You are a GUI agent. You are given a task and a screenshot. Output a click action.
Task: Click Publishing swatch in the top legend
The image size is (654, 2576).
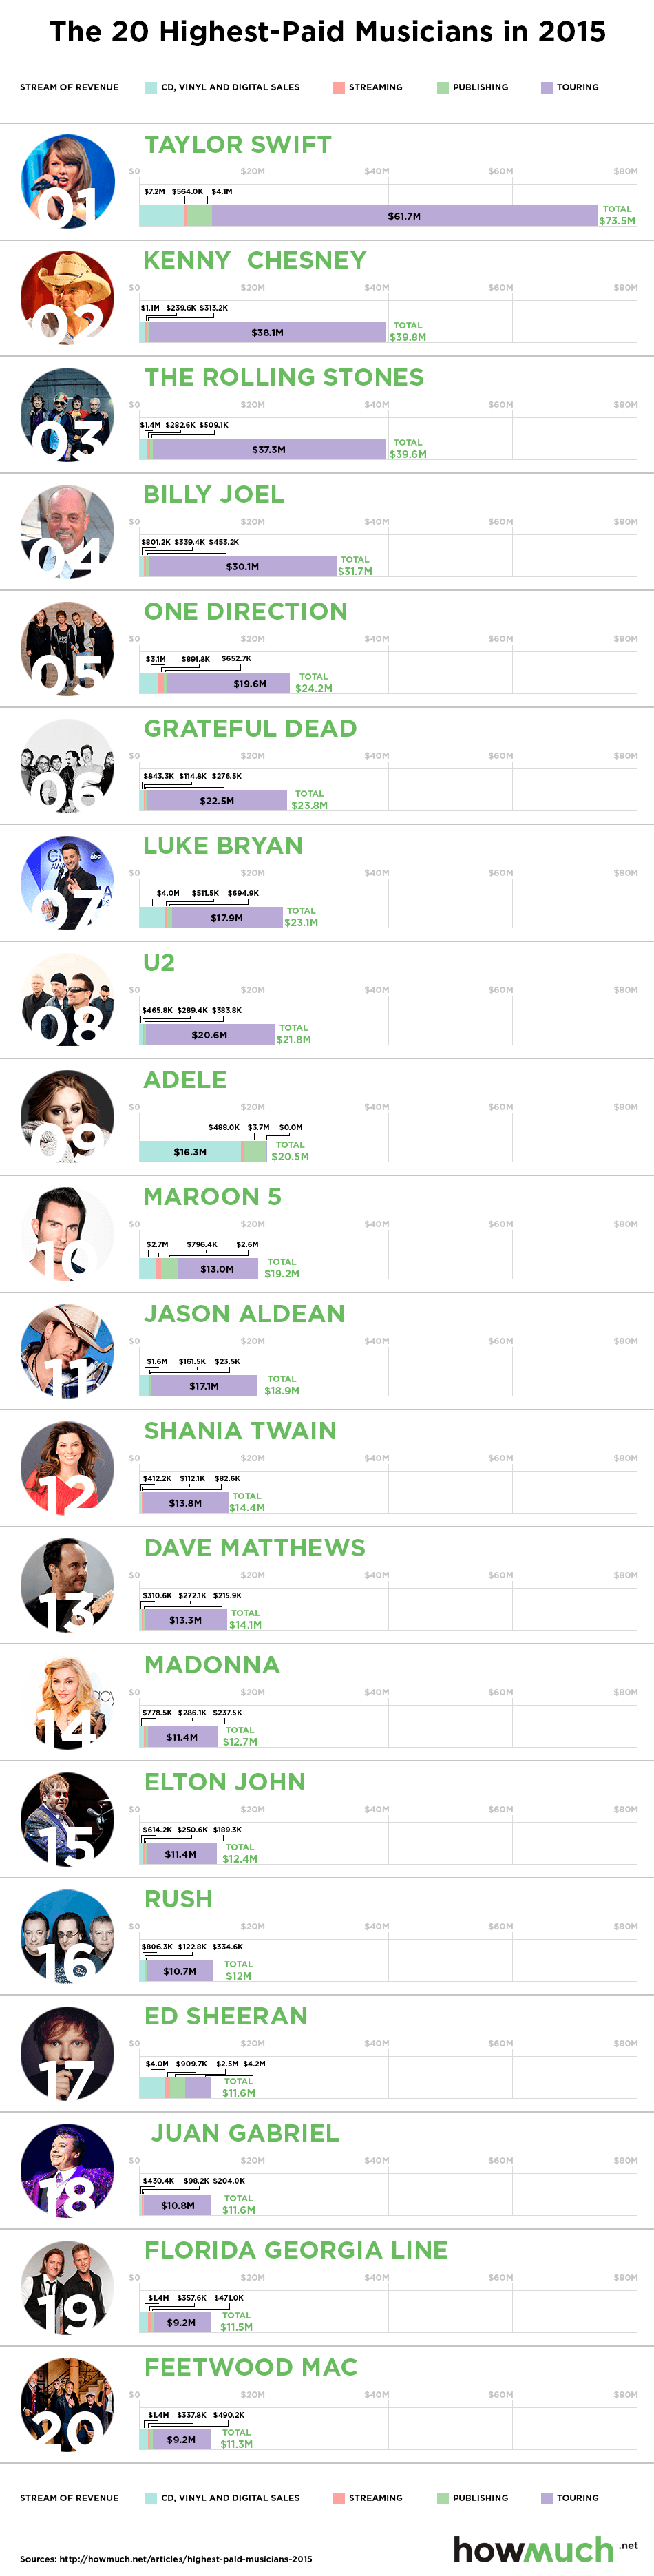(443, 88)
